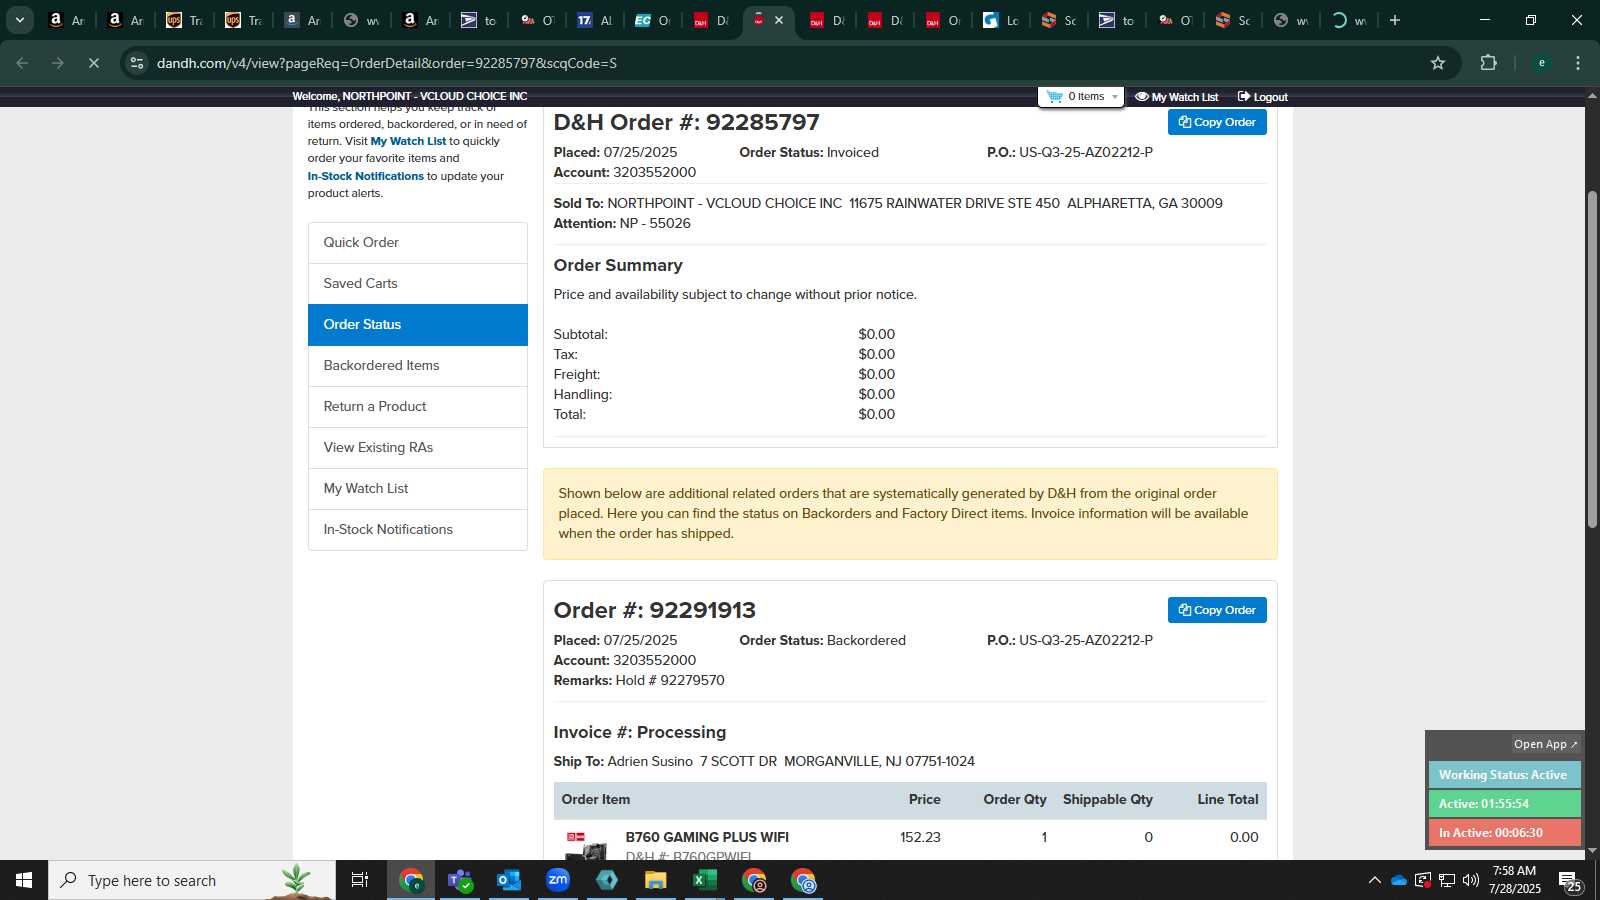Click the taskbar search box
1600x900 pixels.
pyautogui.click(x=192, y=880)
